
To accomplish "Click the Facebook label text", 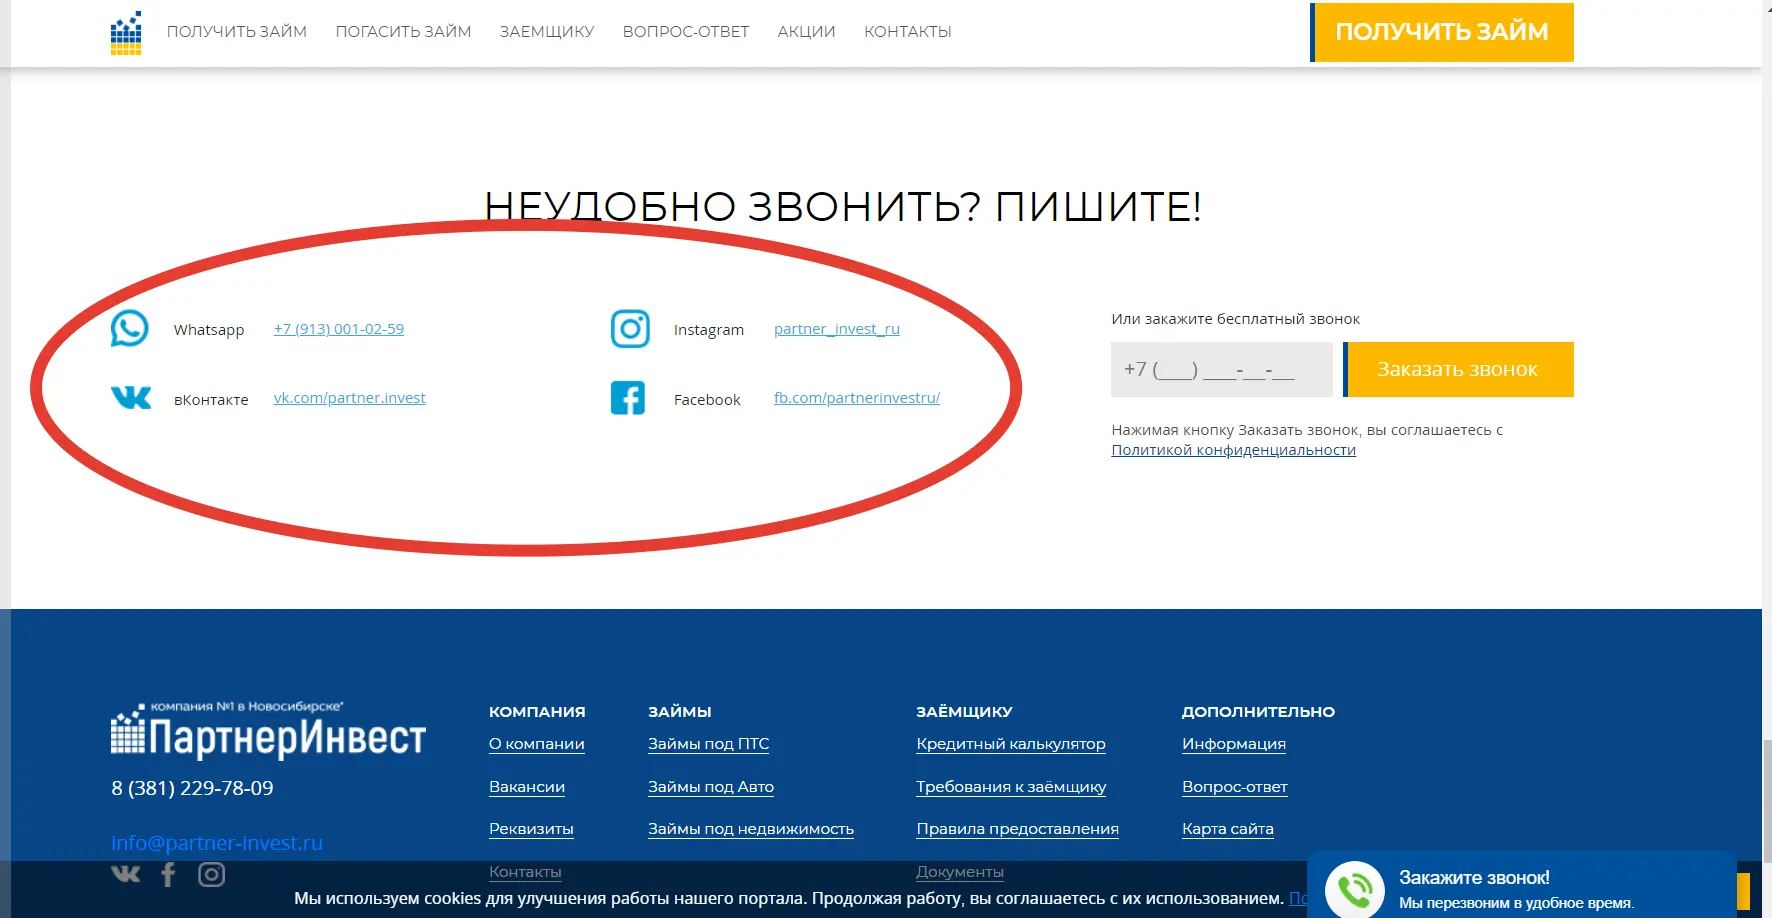I will (707, 400).
